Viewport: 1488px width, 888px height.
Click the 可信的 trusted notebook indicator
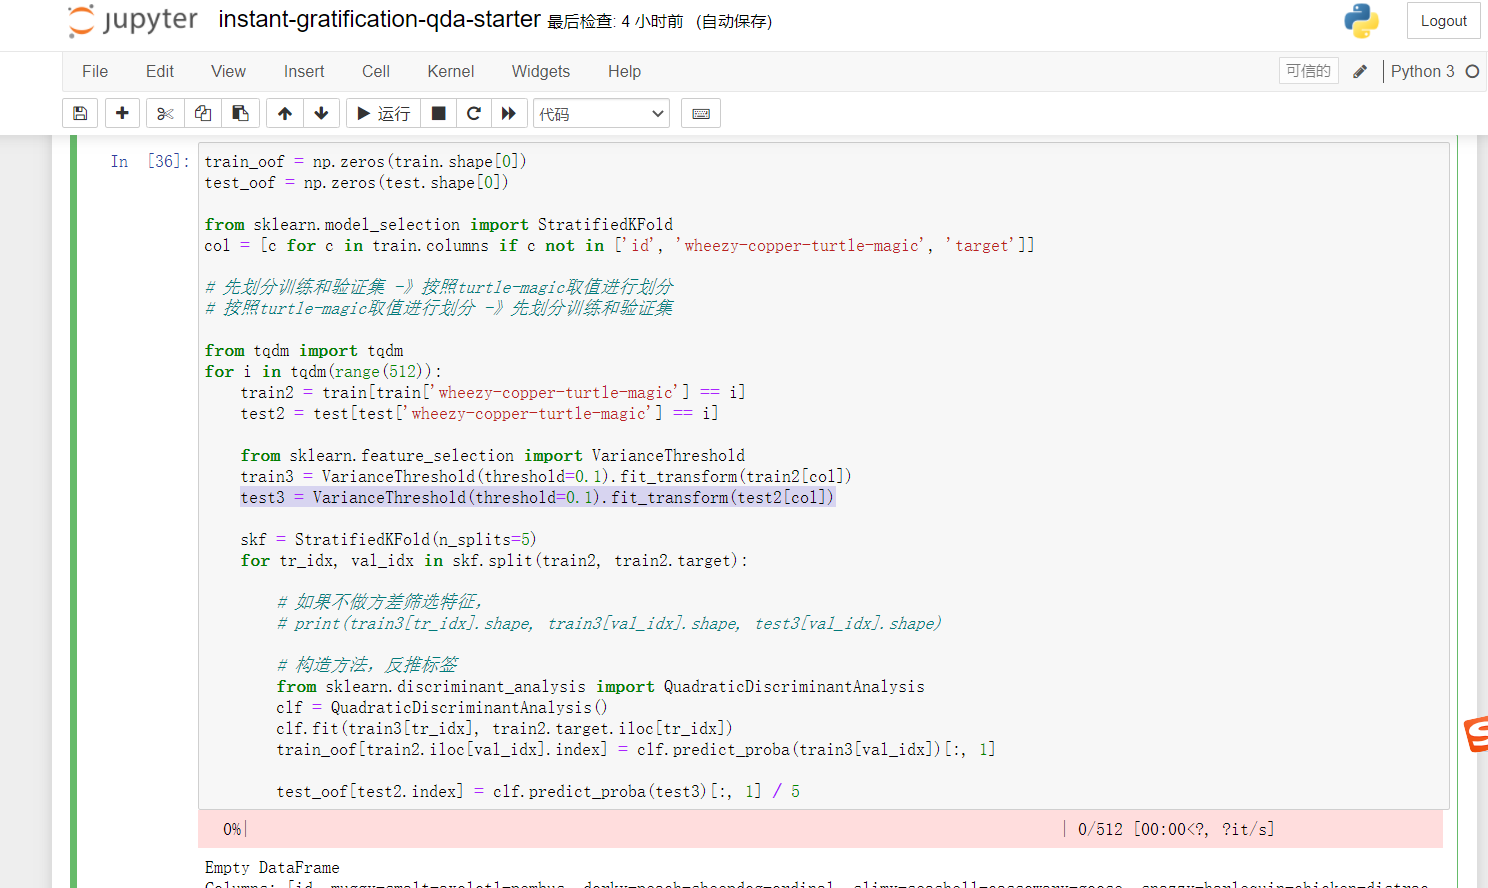click(x=1308, y=71)
